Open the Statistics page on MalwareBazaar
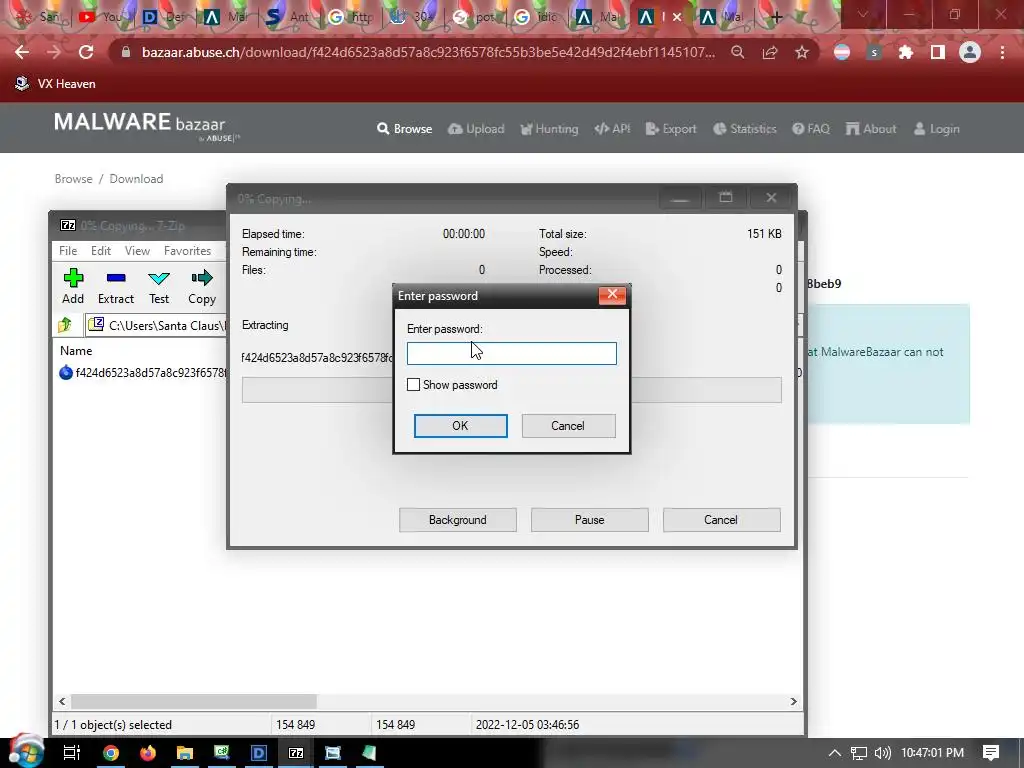Image resolution: width=1024 pixels, height=768 pixels. point(745,129)
